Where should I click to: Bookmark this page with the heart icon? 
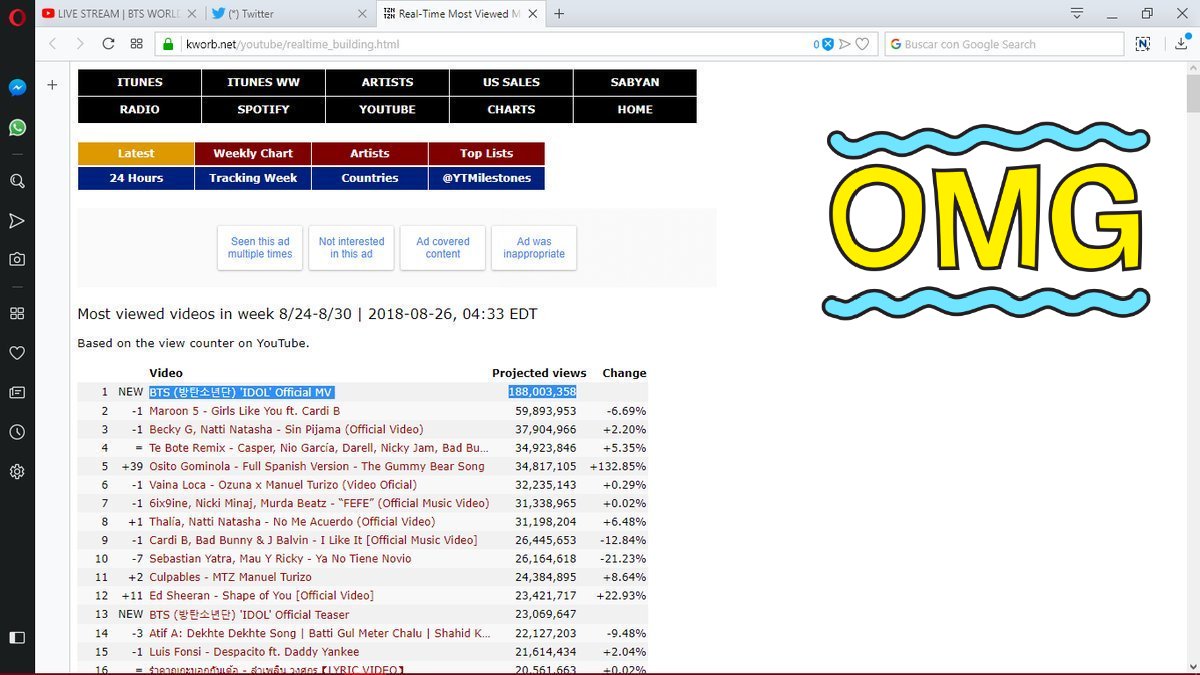(x=862, y=44)
